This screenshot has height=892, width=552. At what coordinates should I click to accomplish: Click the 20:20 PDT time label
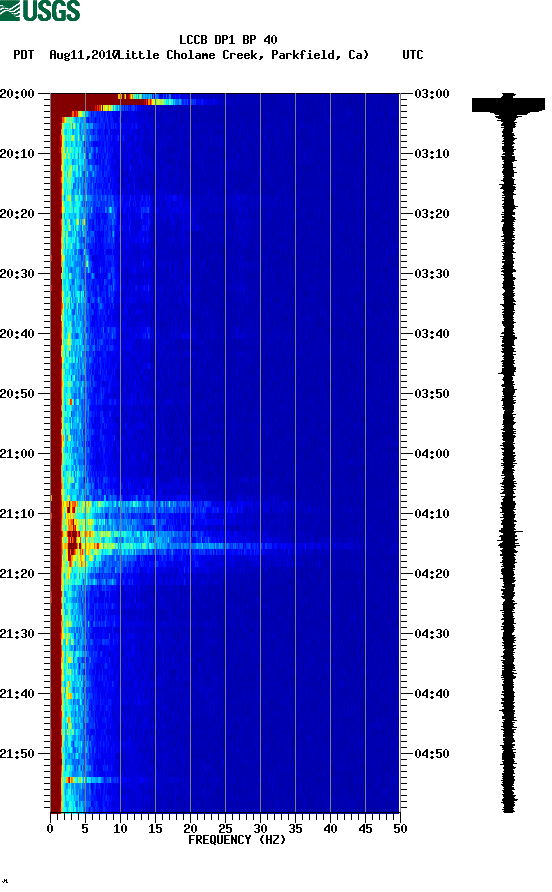click(x=17, y=214)
